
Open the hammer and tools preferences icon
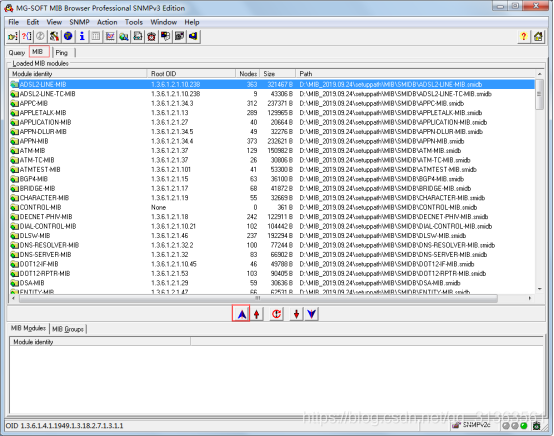pyautogui.click(x=54, y=36)
